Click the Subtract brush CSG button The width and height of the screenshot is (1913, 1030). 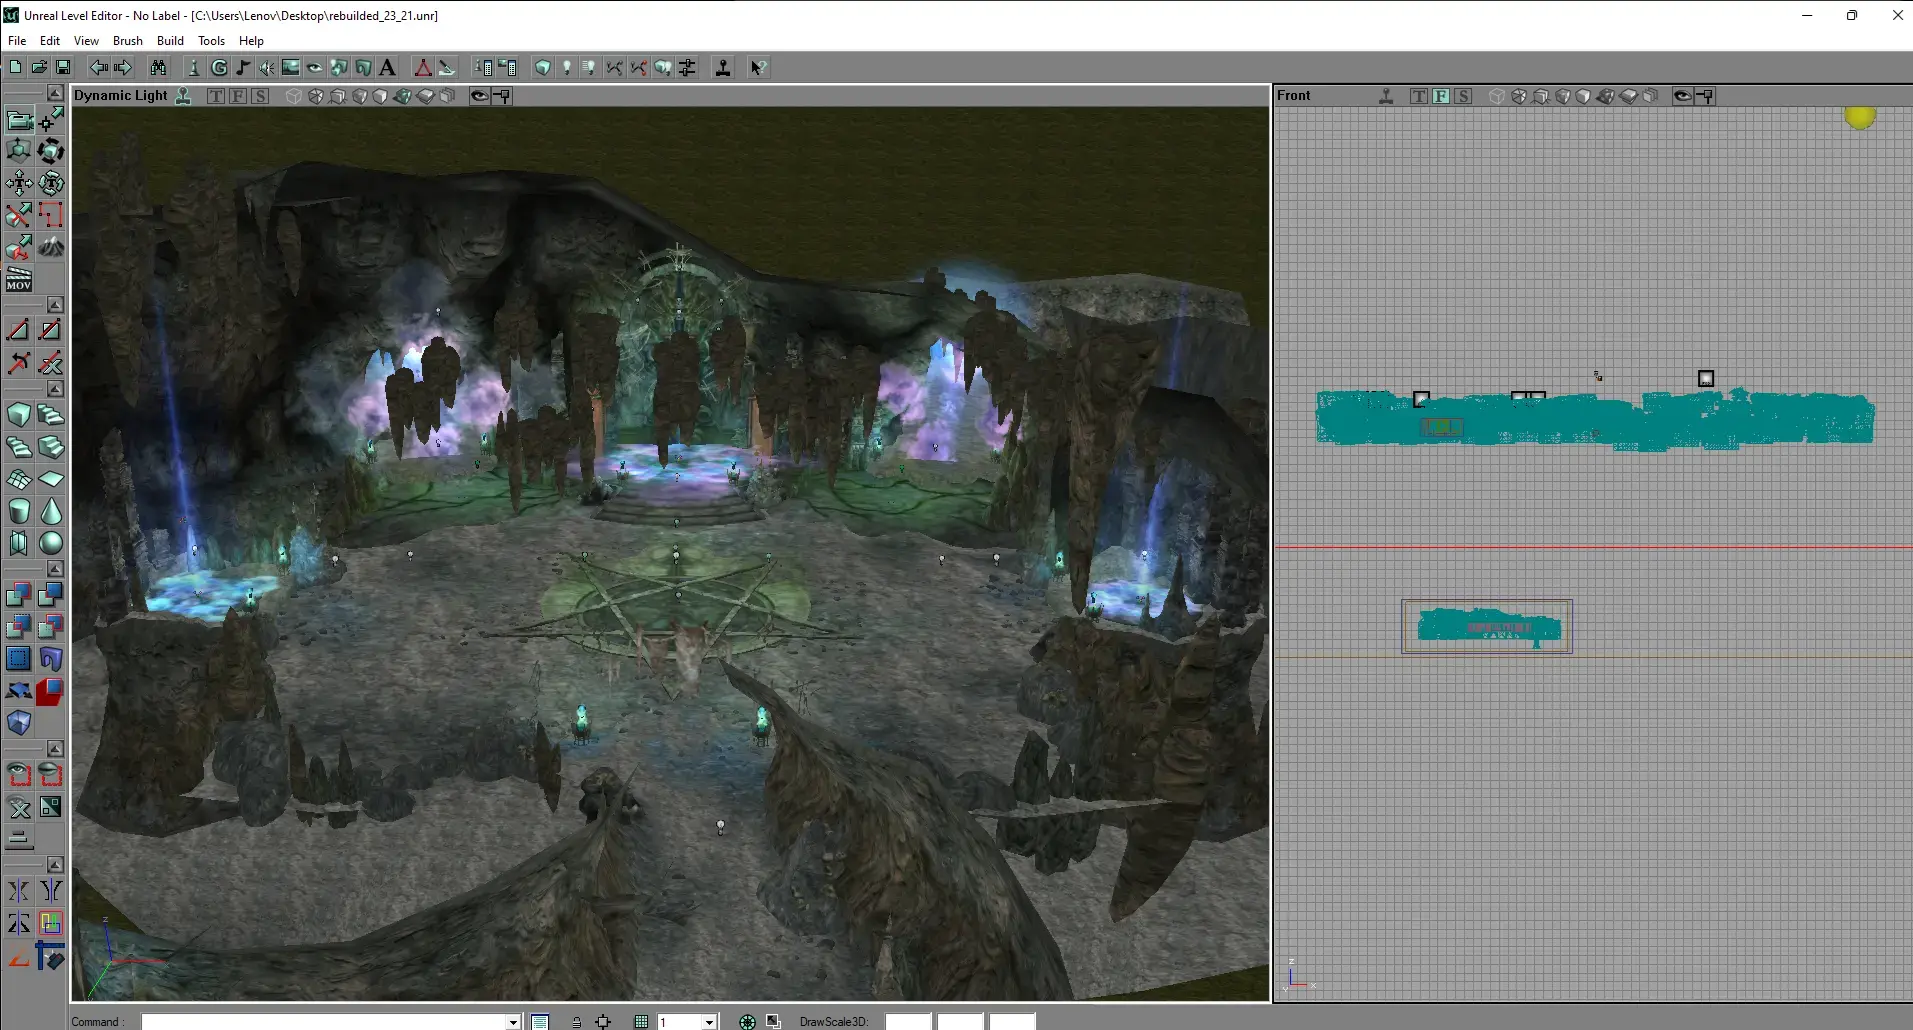click(51, 596)
